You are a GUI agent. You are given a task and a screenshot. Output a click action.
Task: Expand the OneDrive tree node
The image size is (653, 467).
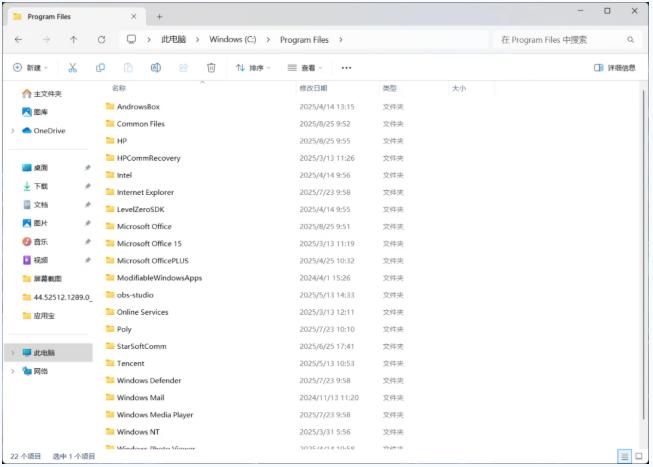coord(12,130)
